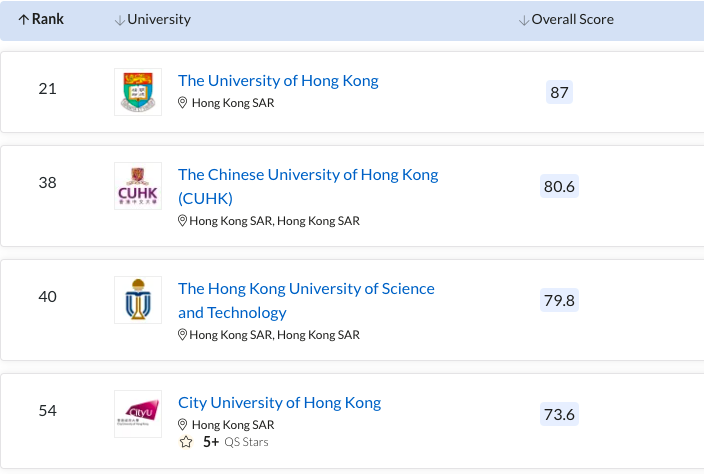Open The University of Hong Kong link
Viewport: 704px width, 474px height.
click(278, 81)
